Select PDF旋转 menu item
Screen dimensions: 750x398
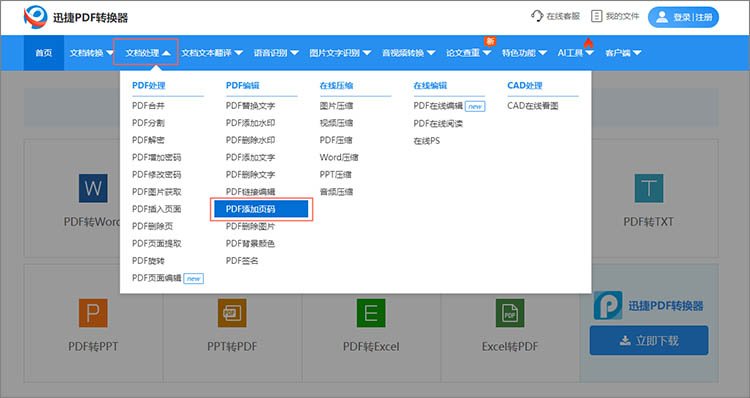click(x=148, y=261)
